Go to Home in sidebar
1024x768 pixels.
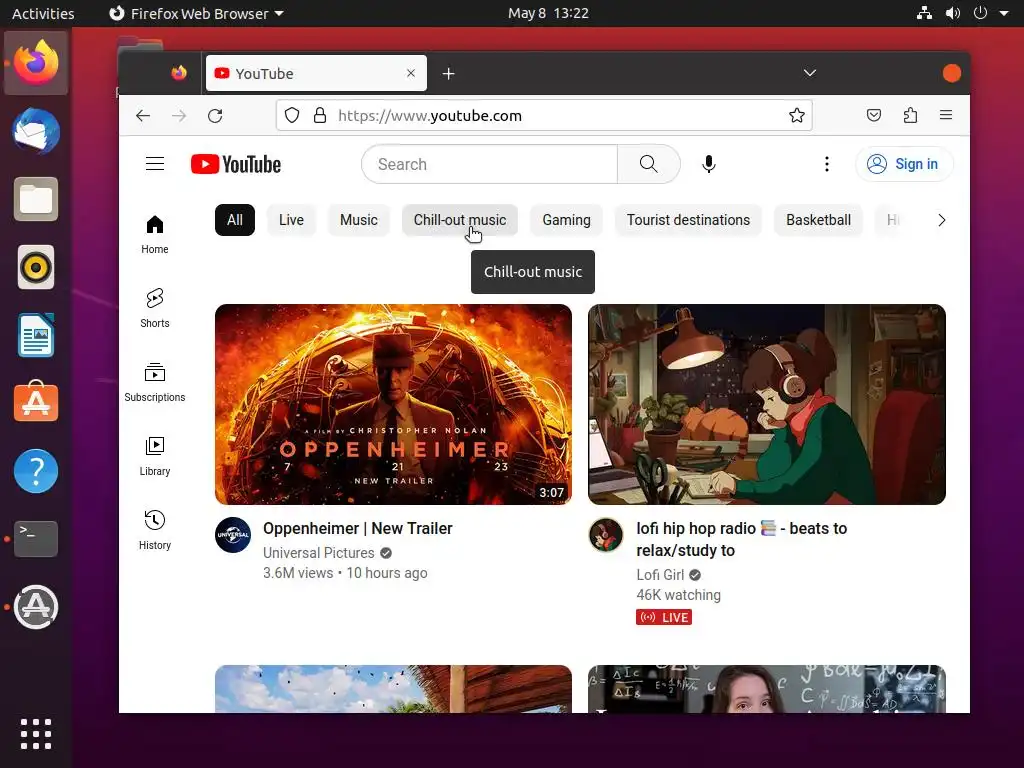[x=155, y=234]
